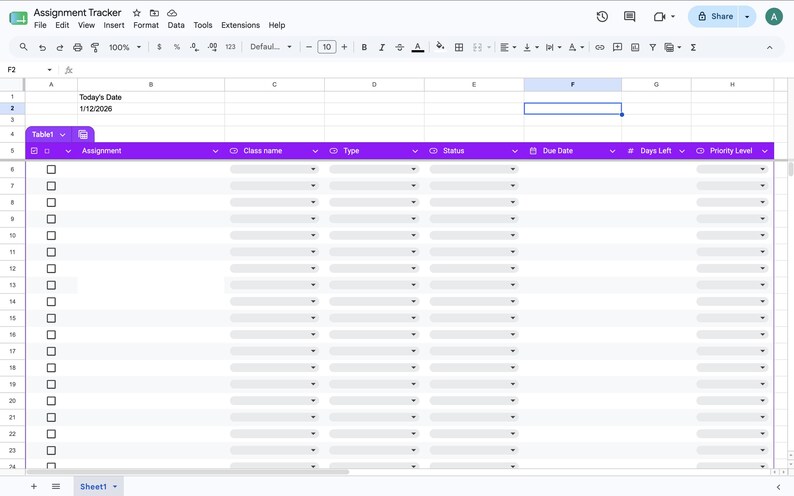Click the move to folder icon

tap(154, 13)
